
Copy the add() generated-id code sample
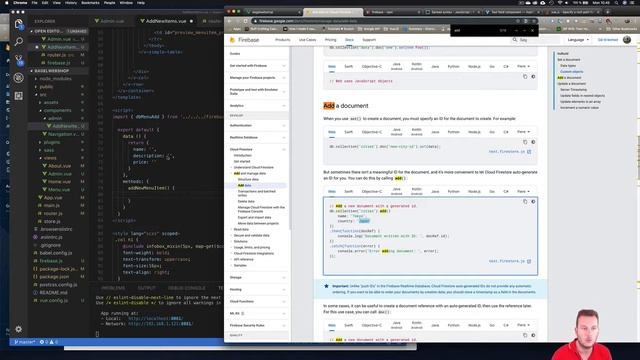point(525,202)
